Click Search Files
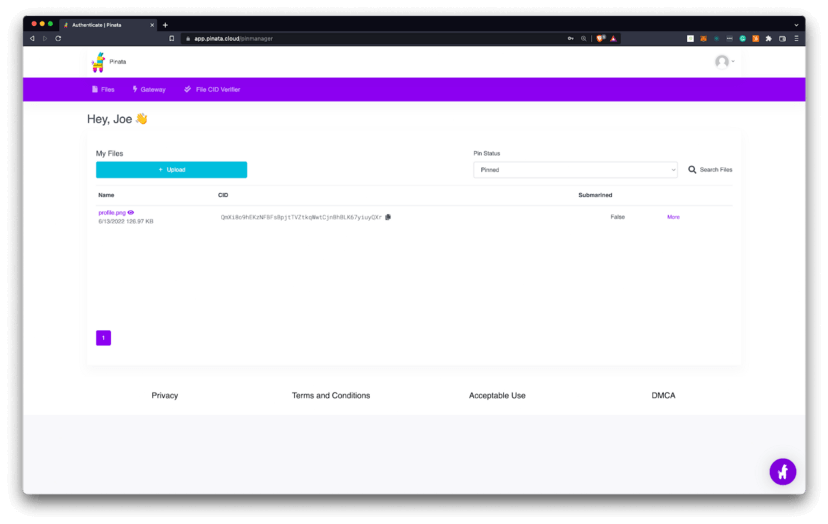Screen dimensions: 828x524 pyautogui.click(x=710, y=170)
